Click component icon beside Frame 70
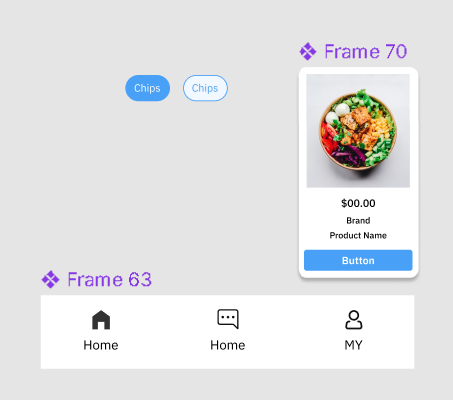 (x=308, y=52)
